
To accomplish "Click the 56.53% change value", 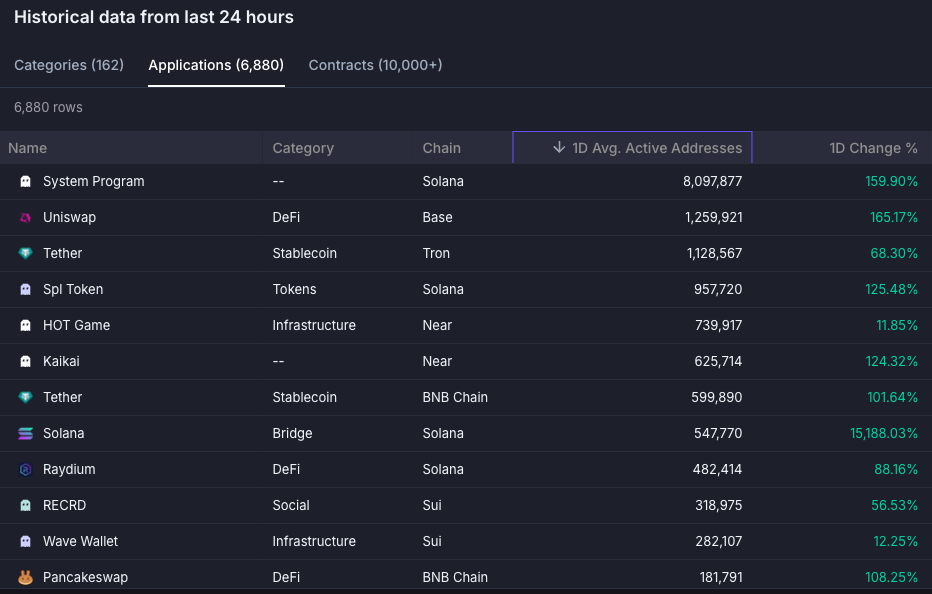I will pos(894,505).
